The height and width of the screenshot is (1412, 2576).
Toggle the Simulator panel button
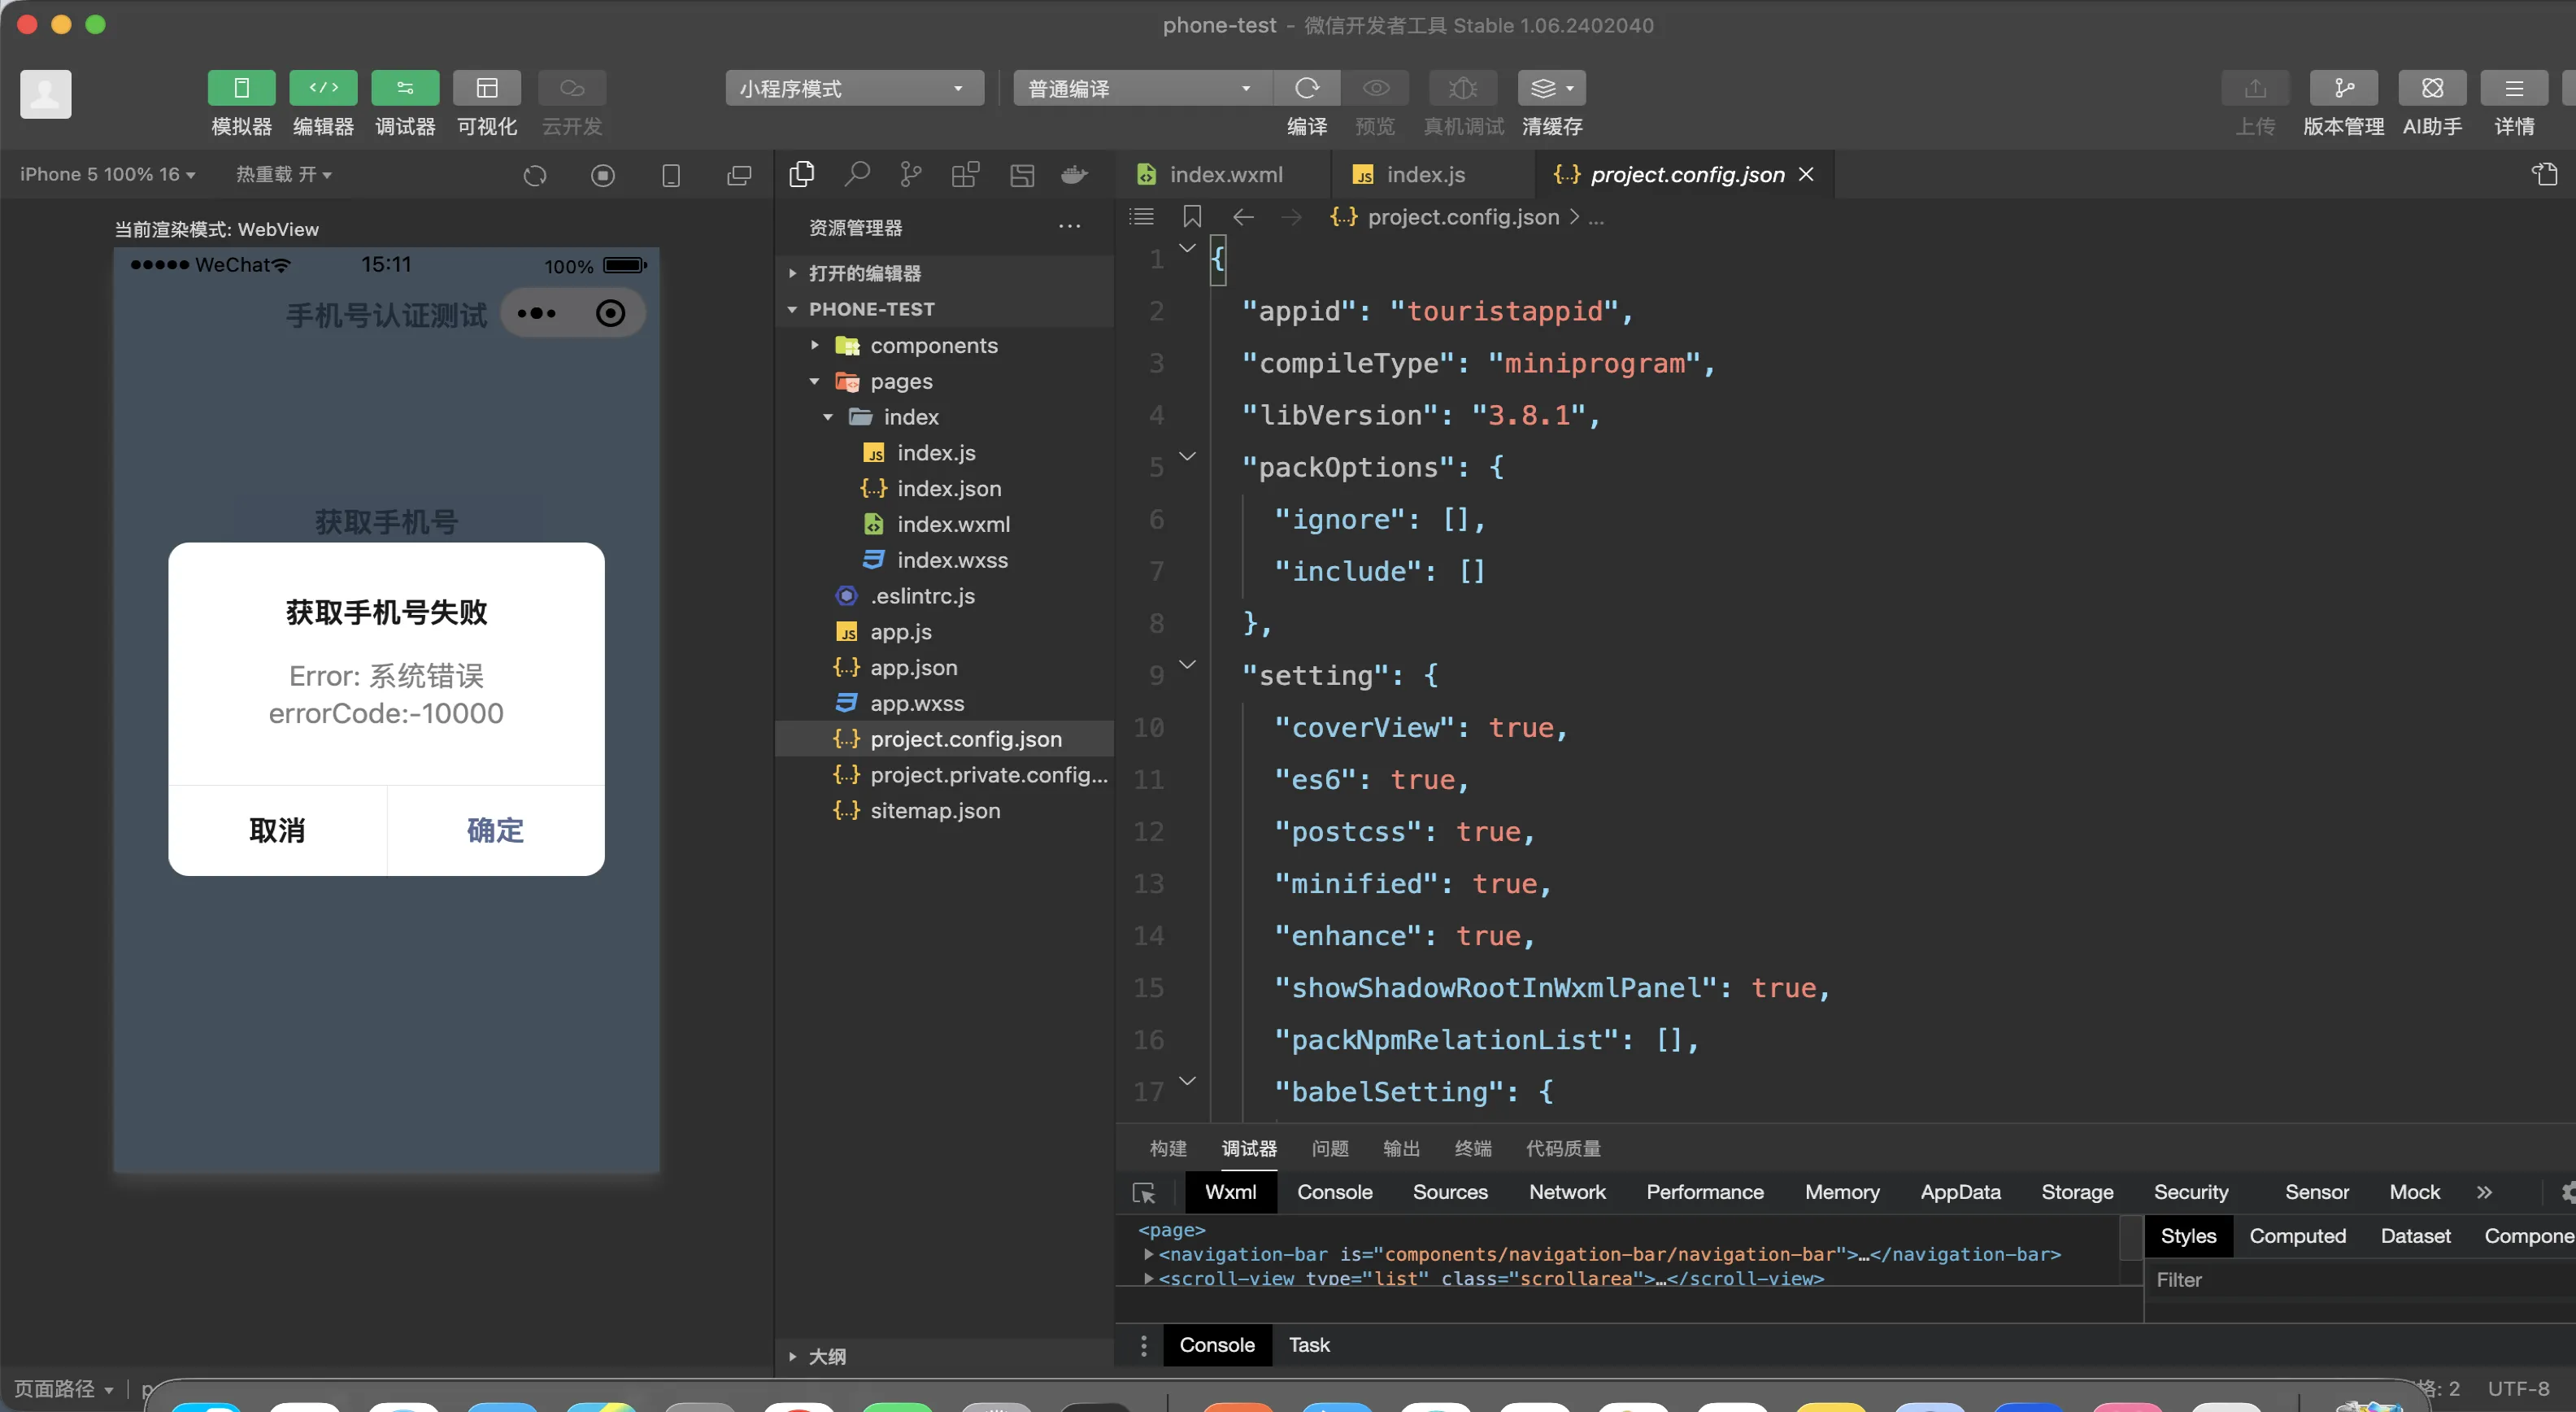(x=241, y=88)
